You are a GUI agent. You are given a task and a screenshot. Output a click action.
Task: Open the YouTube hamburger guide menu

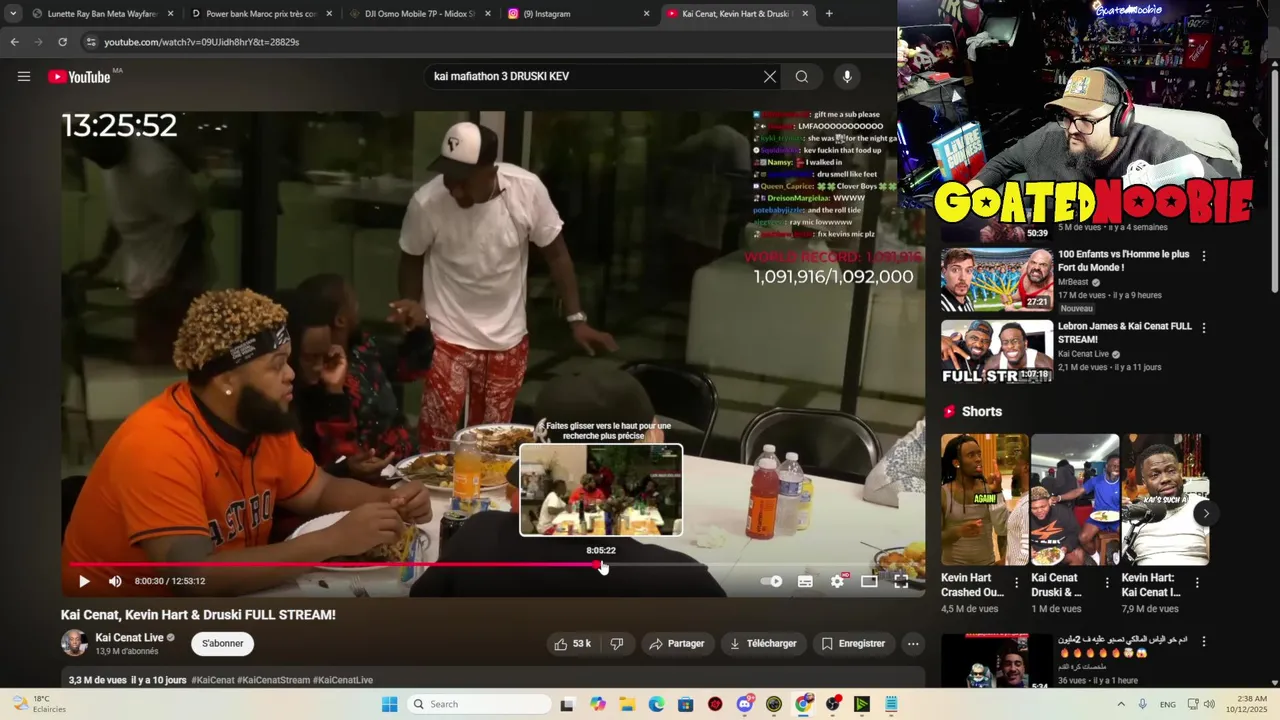(24, 76)
